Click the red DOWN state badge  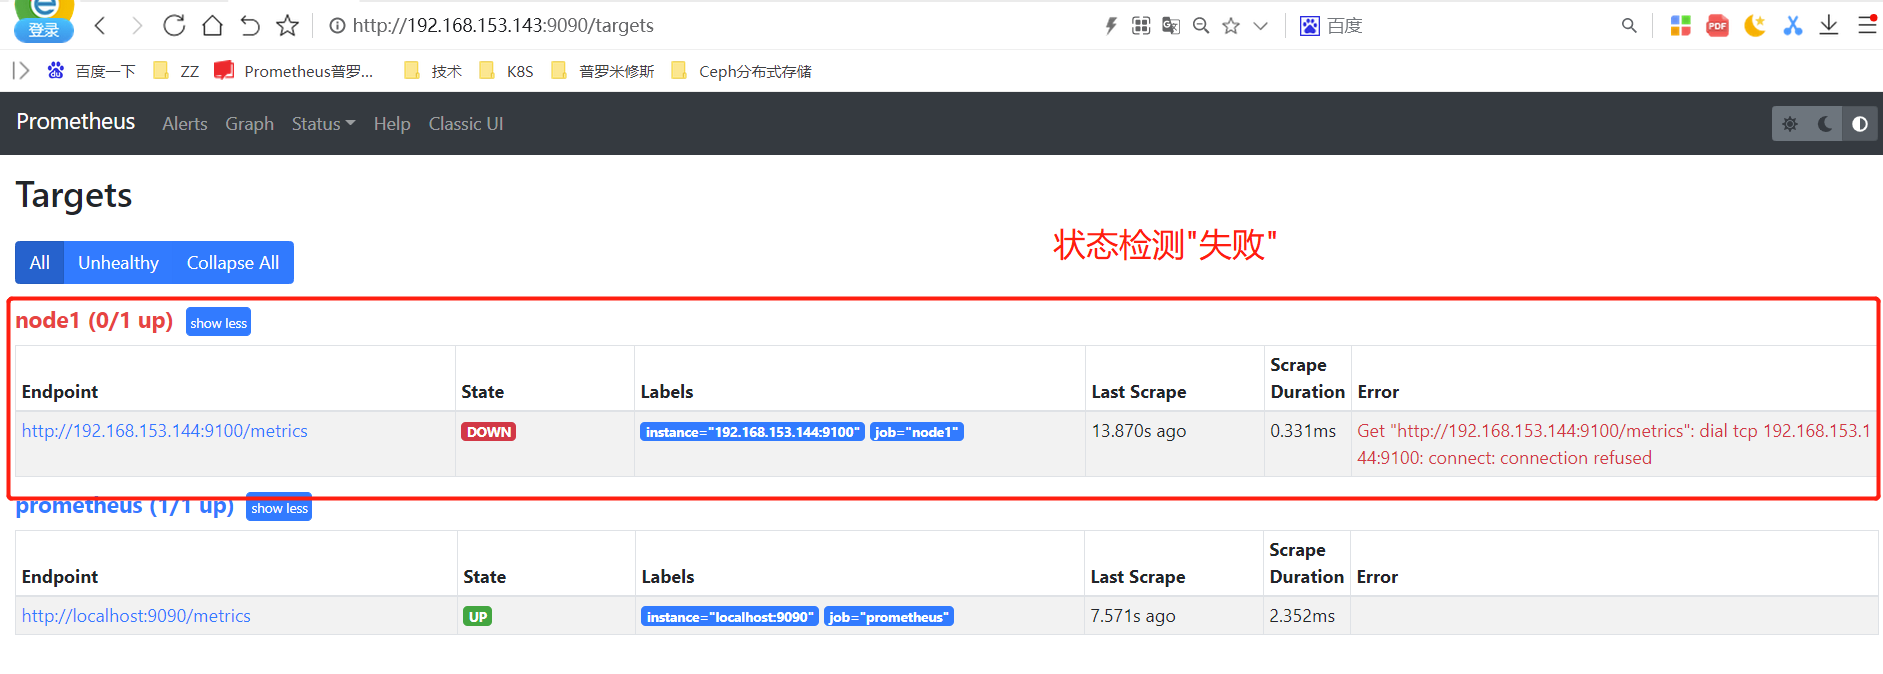(489, 432)
